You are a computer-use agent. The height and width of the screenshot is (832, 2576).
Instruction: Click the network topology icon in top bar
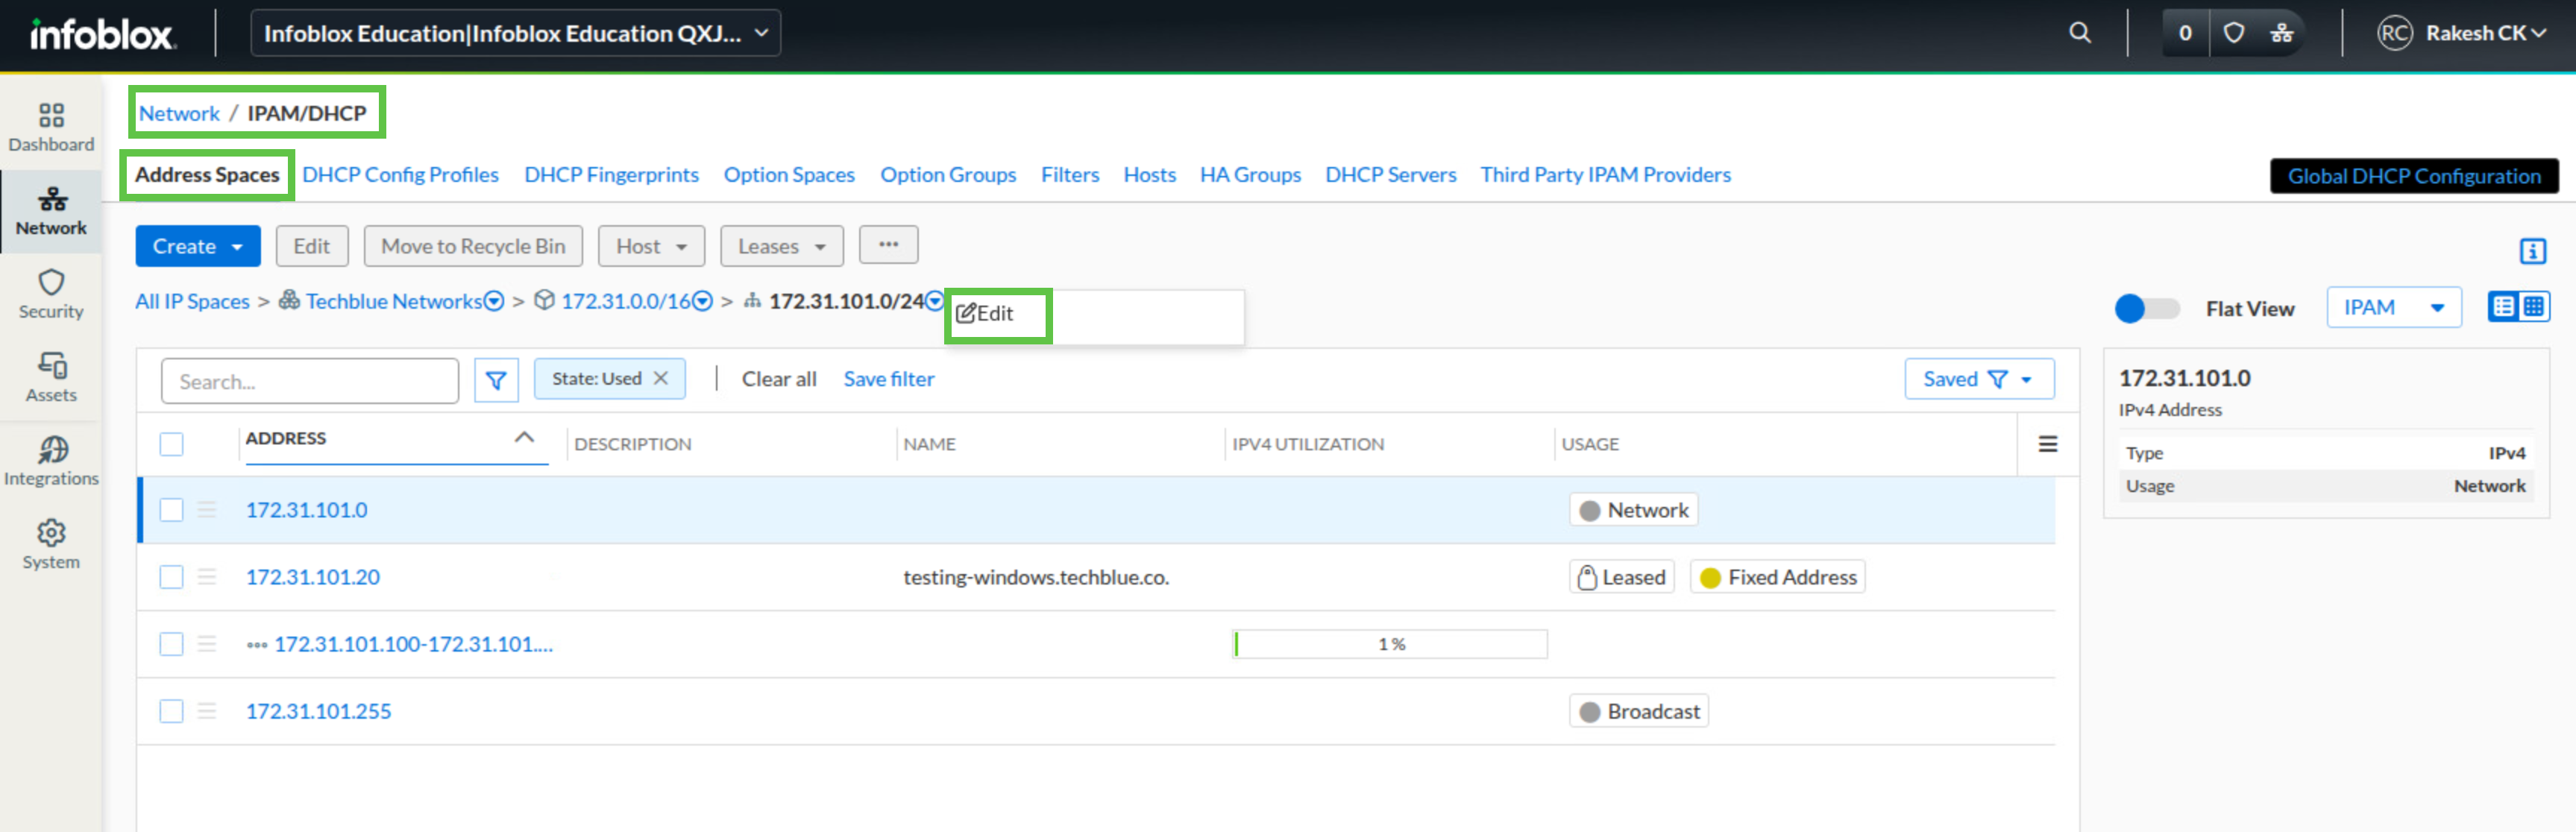tap(2281, 33)
